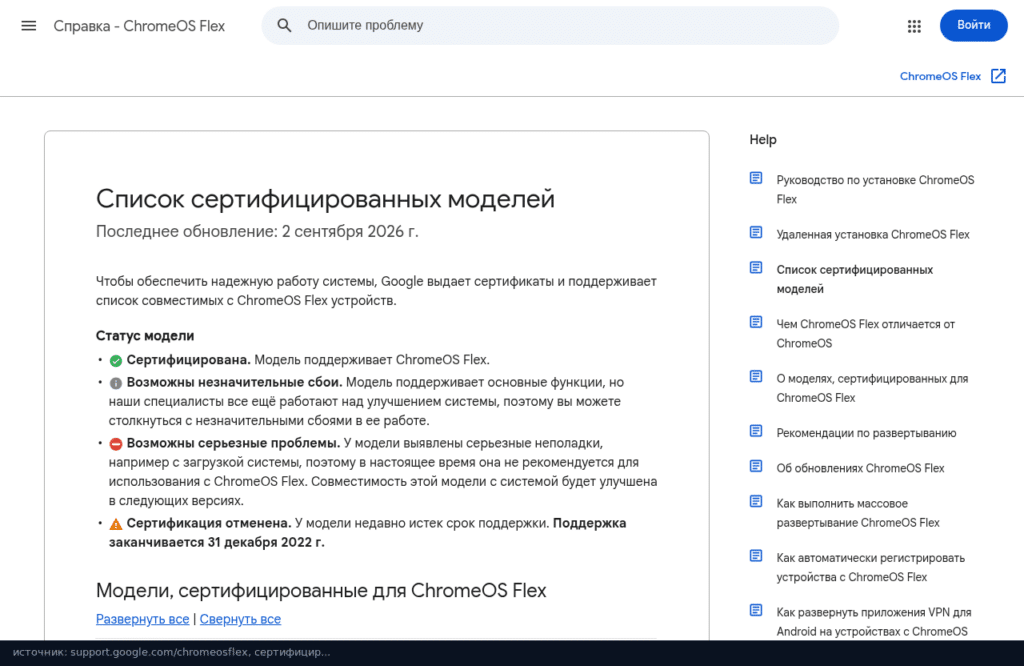This screenshot has width=1024, height=666.
Task: Open Рекомендации по развертыванию article
Action: (x=866, y=433)
